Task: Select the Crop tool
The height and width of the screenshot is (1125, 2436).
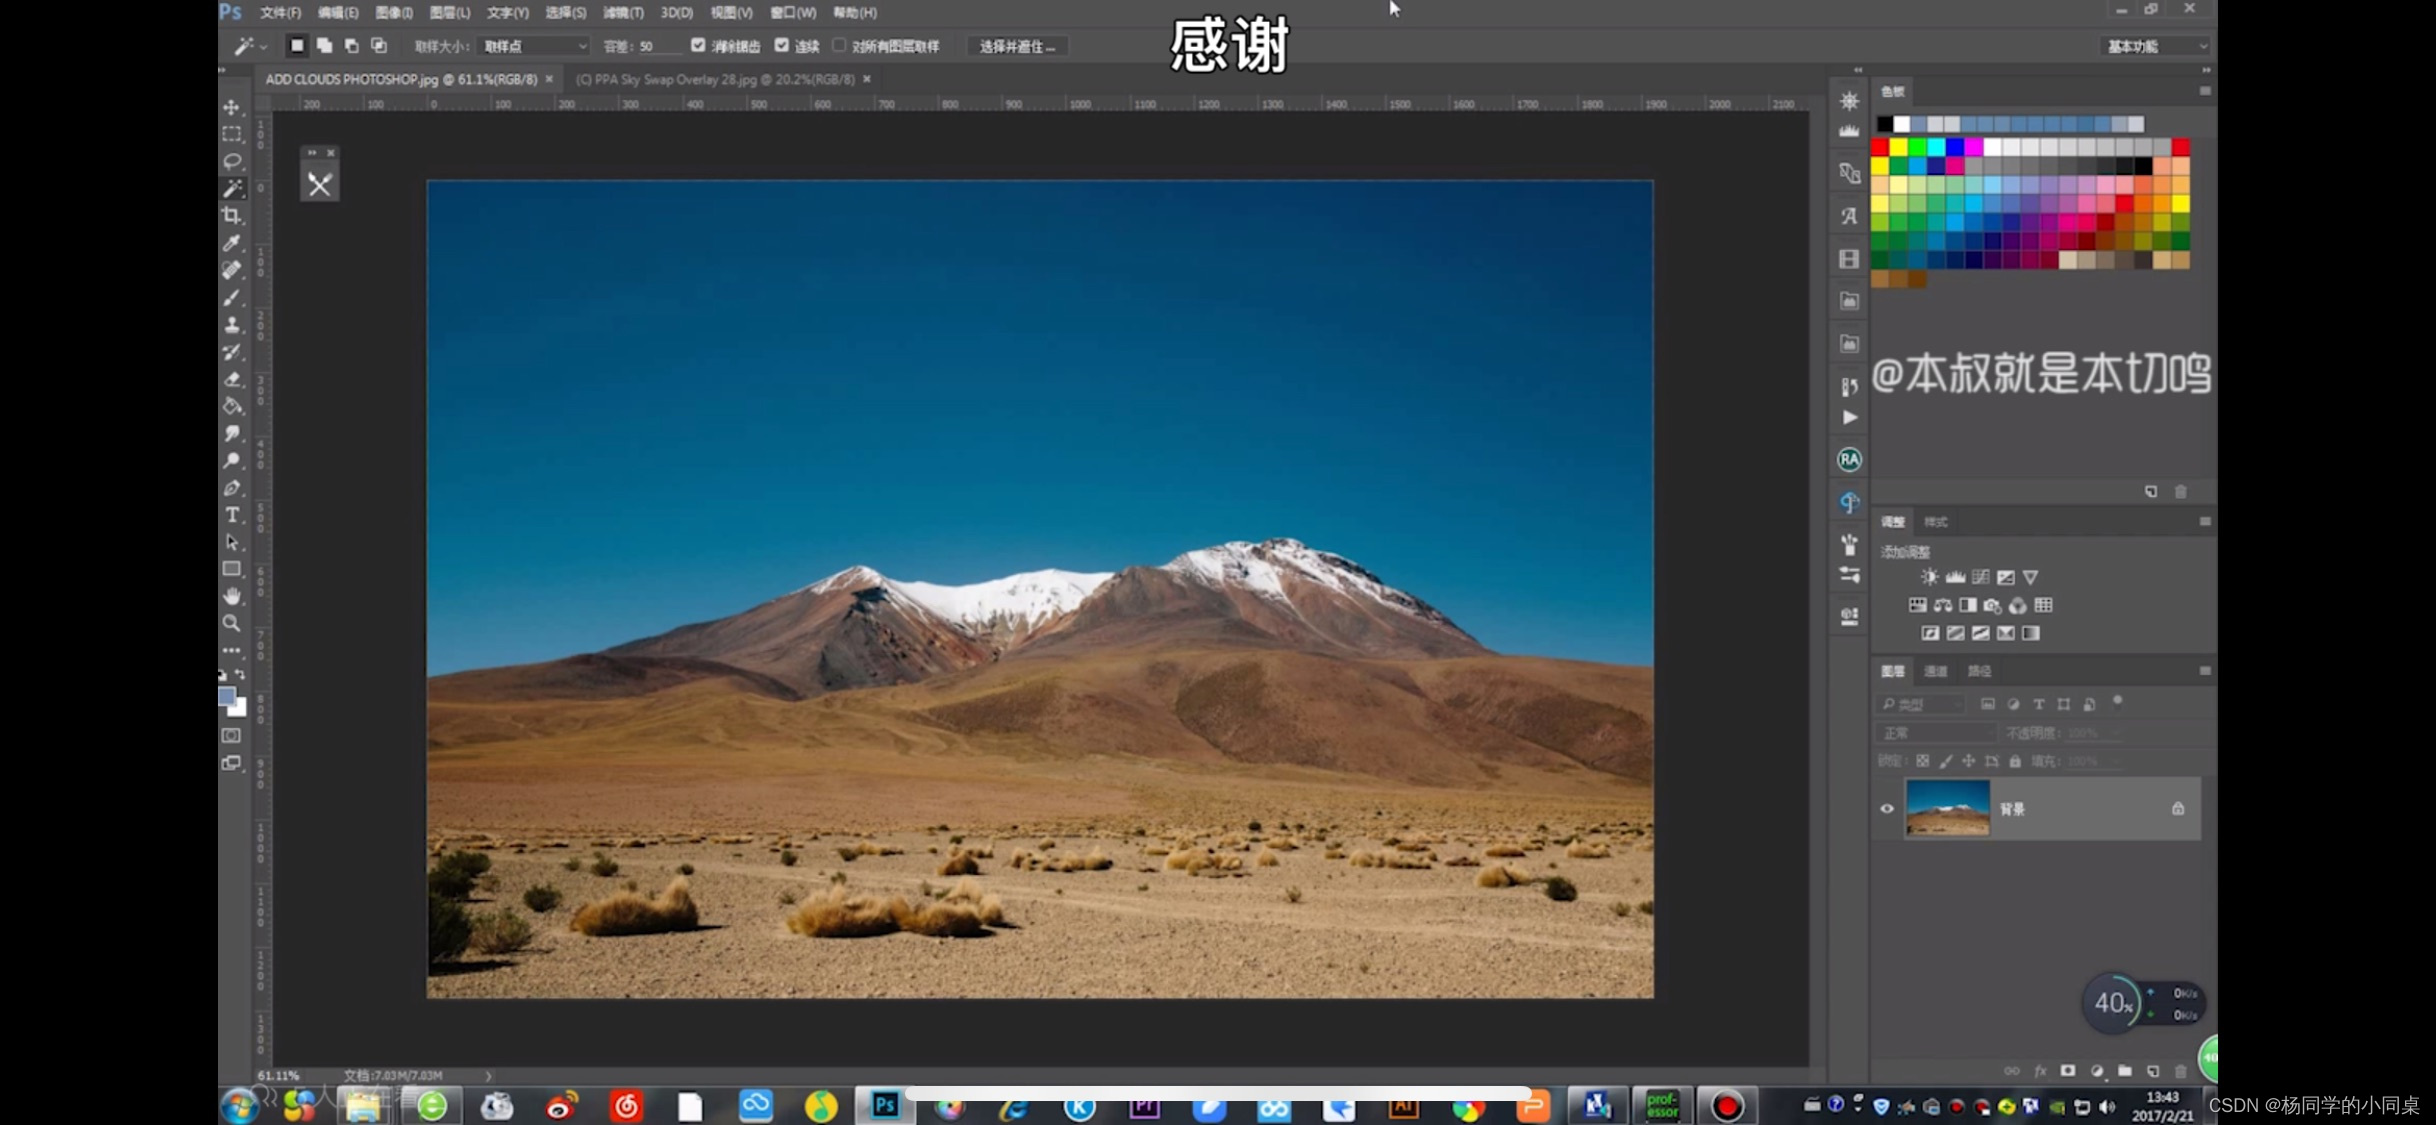Action: tap(232, 215)
